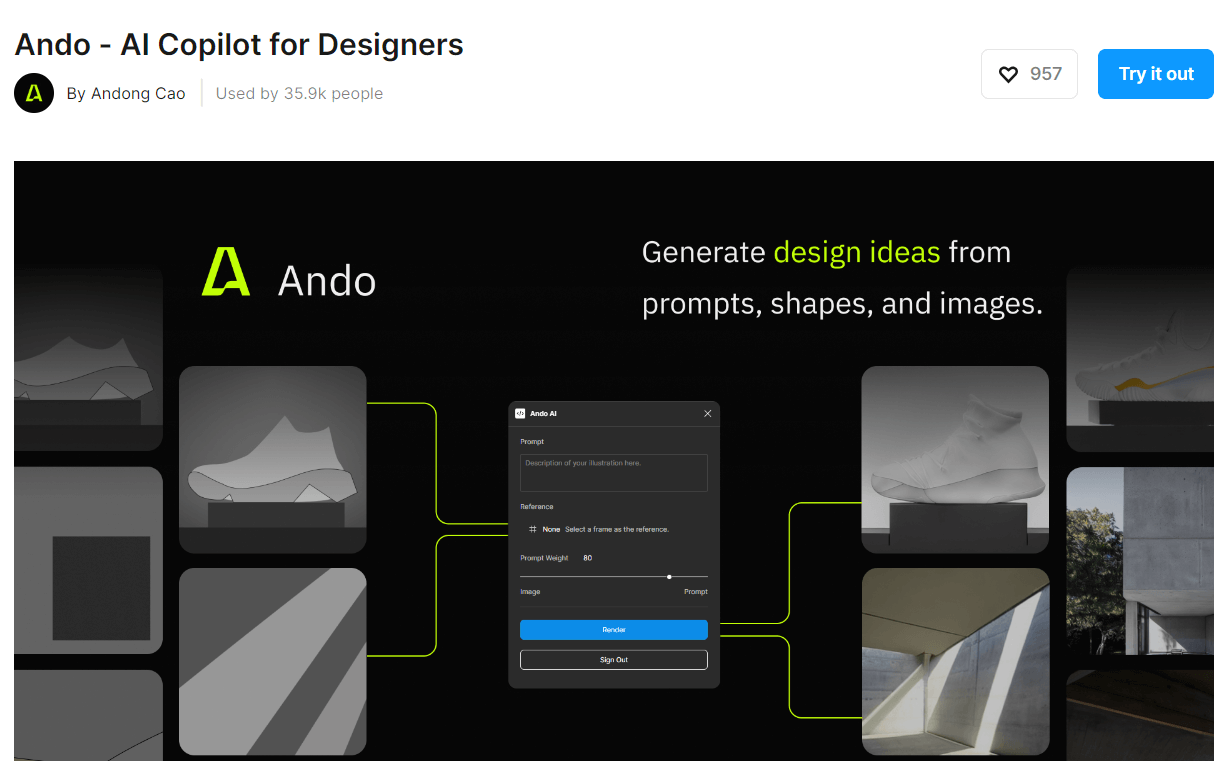Click the Sign Out button
The image size is (1230, 784).
pyautogui.click(x=613, y=660)
